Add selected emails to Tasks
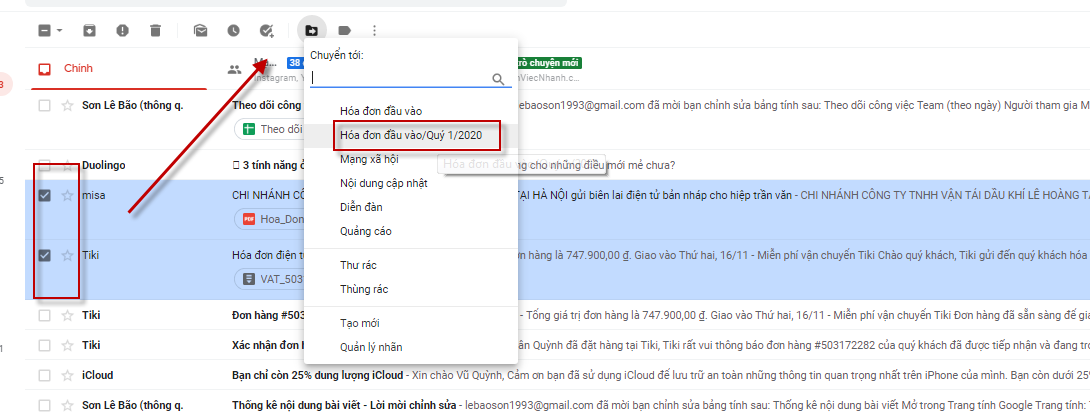The height and width of the screenshot is (417, 1090). pos(267,31)
